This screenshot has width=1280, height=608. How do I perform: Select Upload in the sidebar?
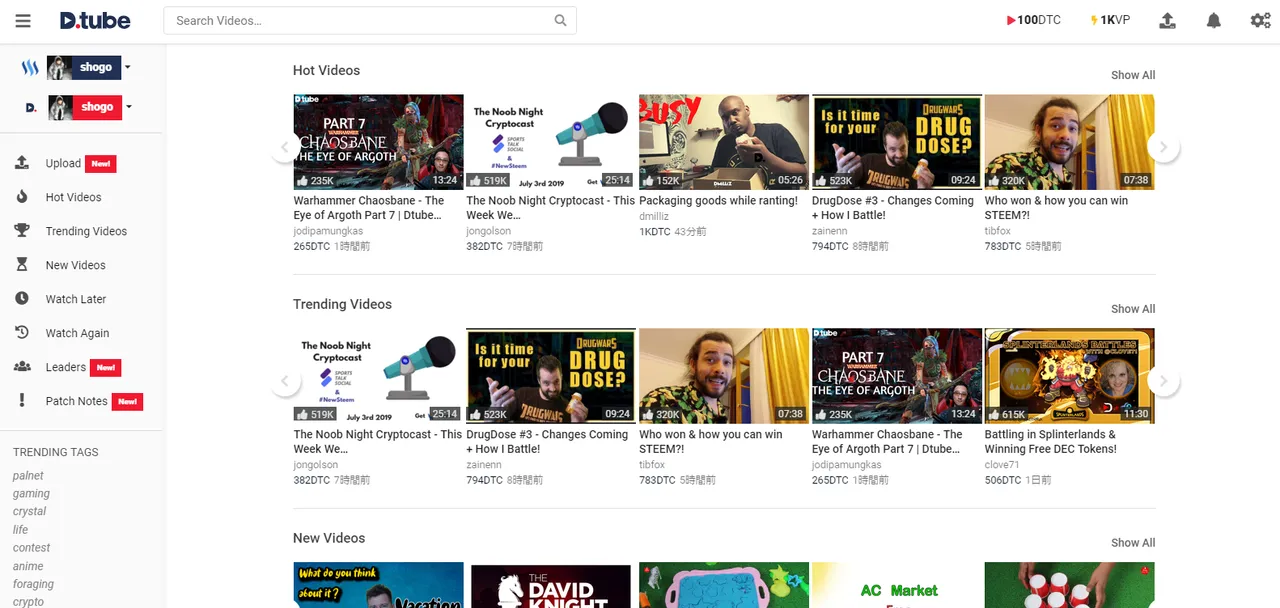tap(63, 163)
